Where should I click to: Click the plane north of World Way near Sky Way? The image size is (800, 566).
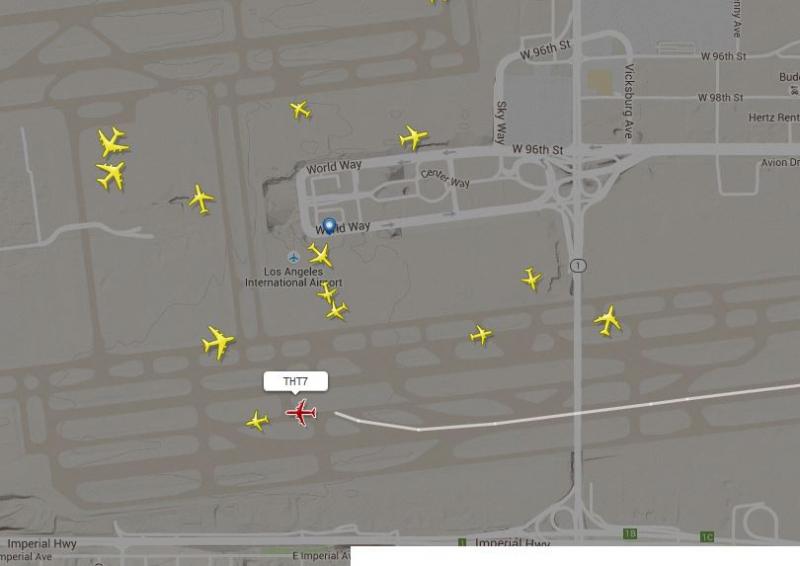pos(413,137)
